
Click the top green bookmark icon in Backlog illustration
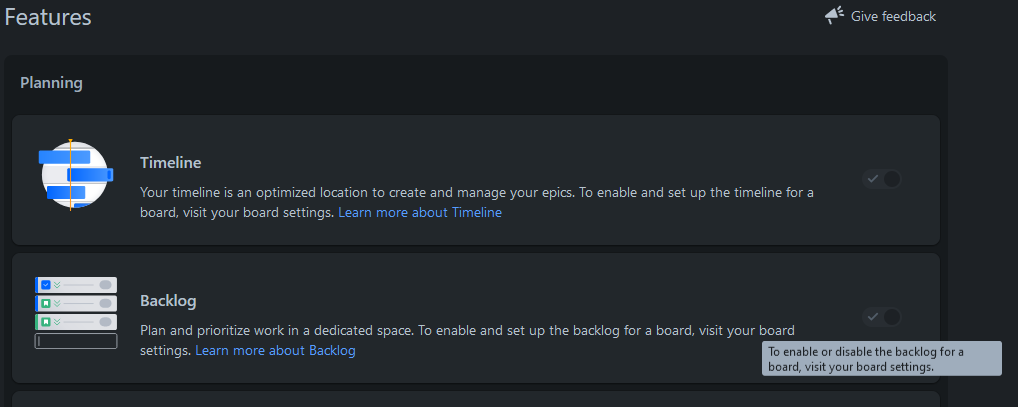click(45, 303)
